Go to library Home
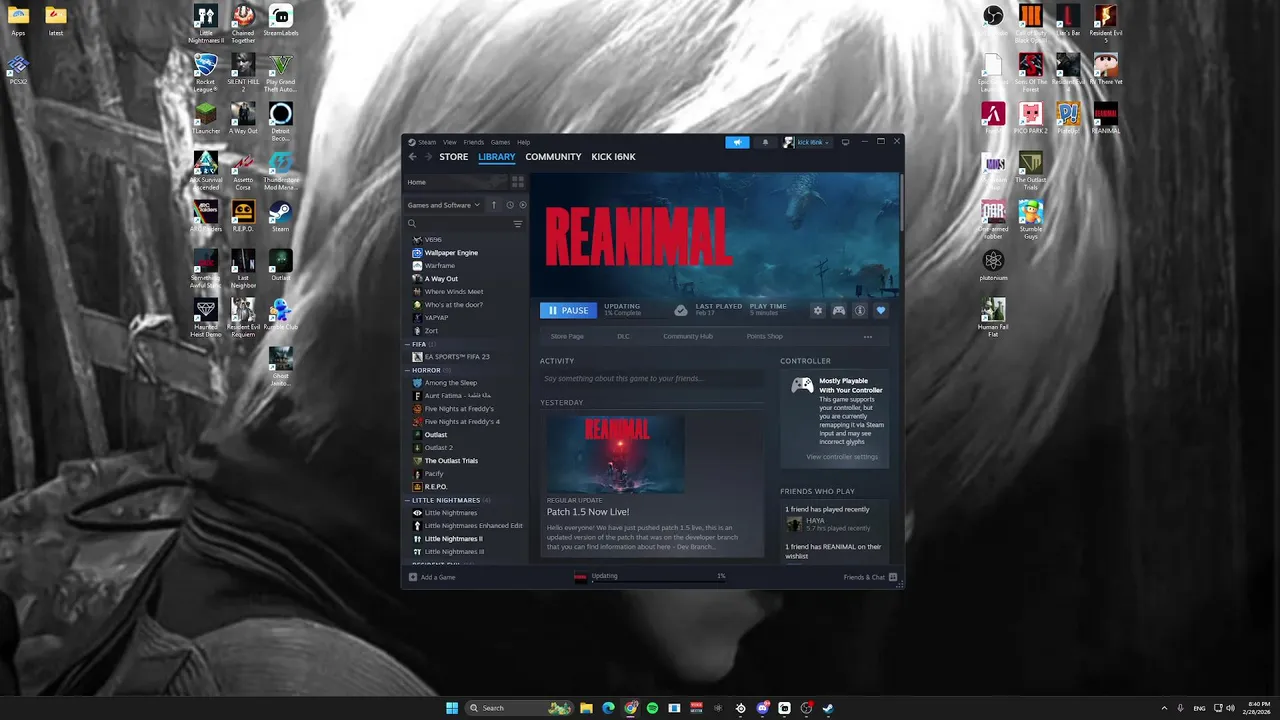The height and width of the screenshot is (720, 1280). [x=456, y=182]
